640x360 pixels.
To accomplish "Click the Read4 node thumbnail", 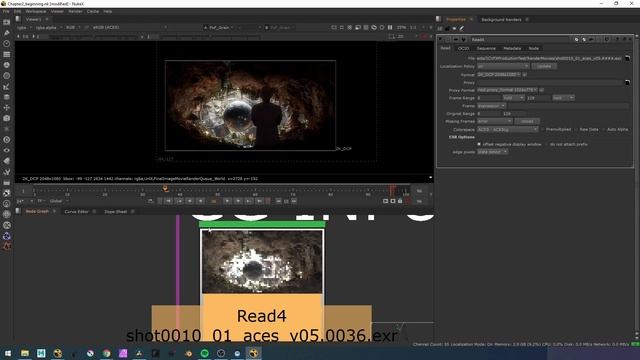I will [262, 261].
